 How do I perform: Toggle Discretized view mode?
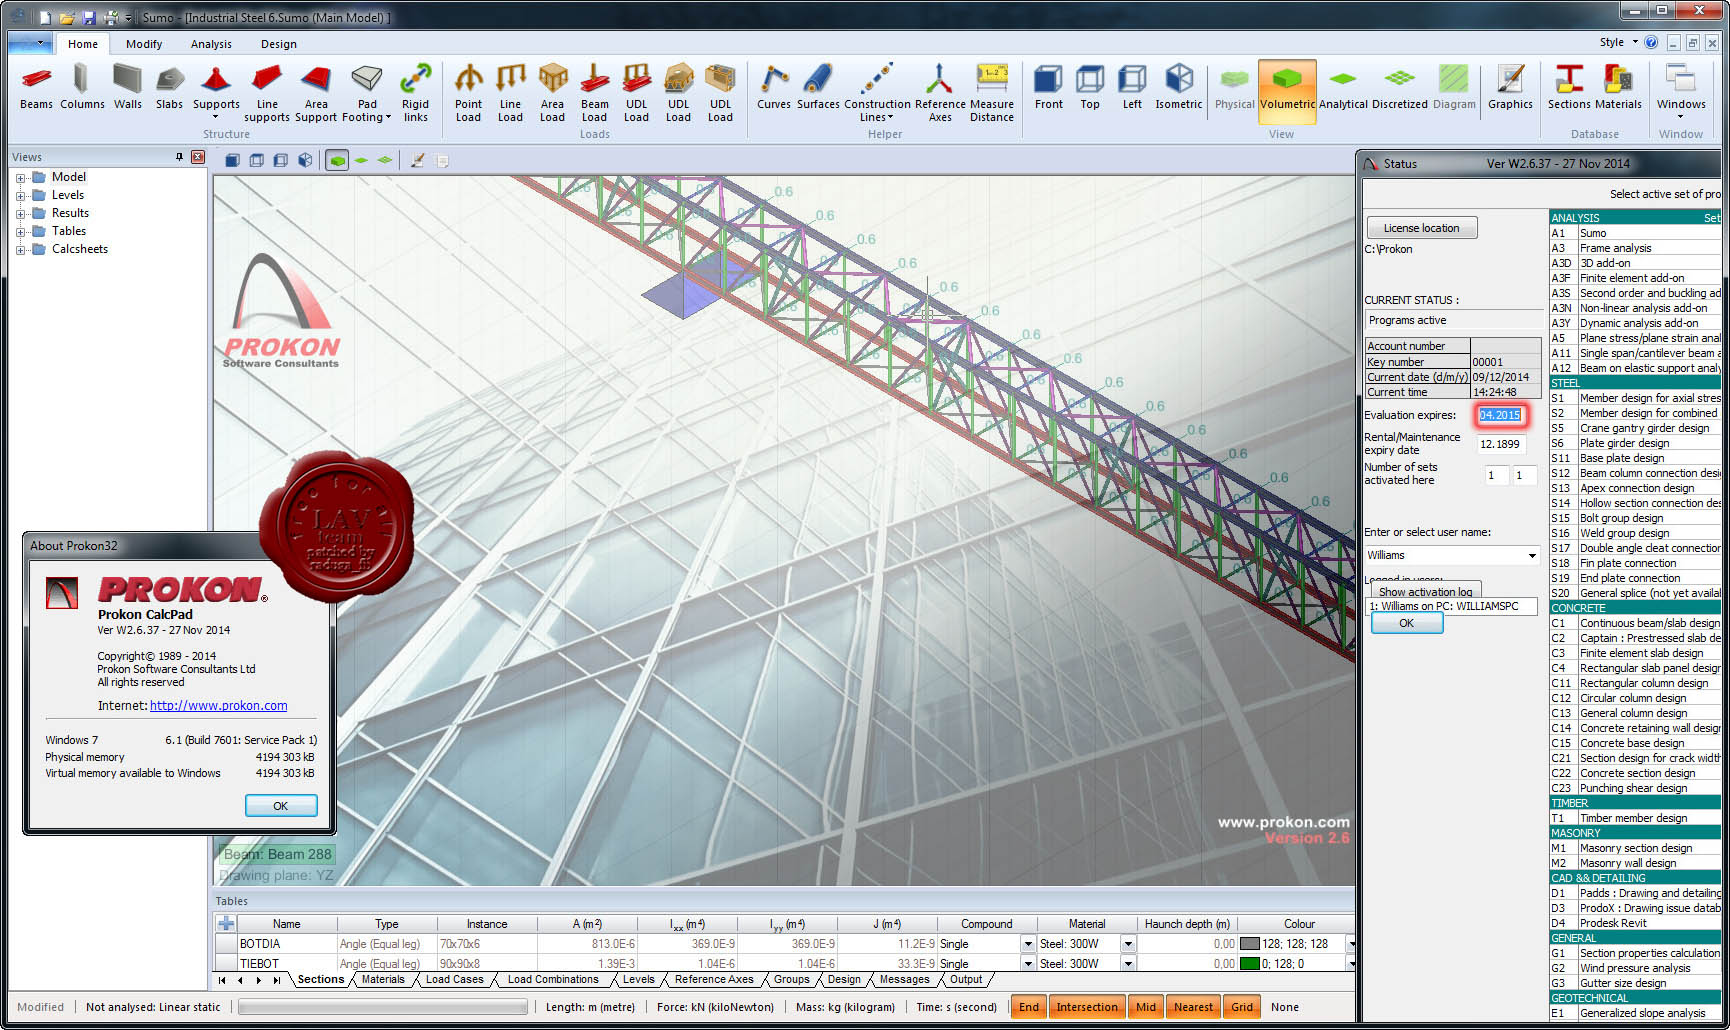(1400, 87)
